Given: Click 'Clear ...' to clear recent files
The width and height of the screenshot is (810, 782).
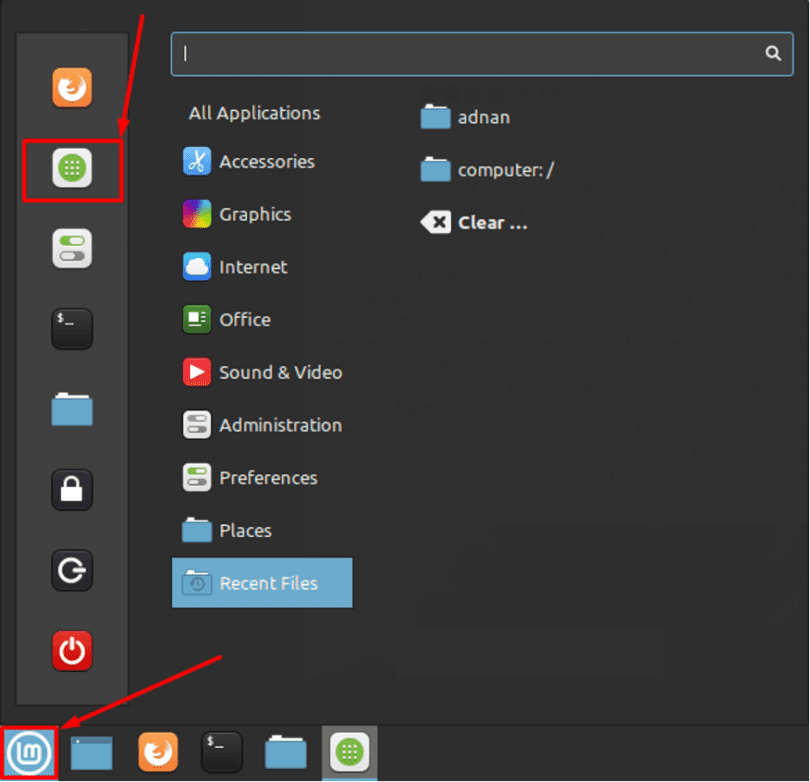Looking at the screenshot, I should click(474, 223).
